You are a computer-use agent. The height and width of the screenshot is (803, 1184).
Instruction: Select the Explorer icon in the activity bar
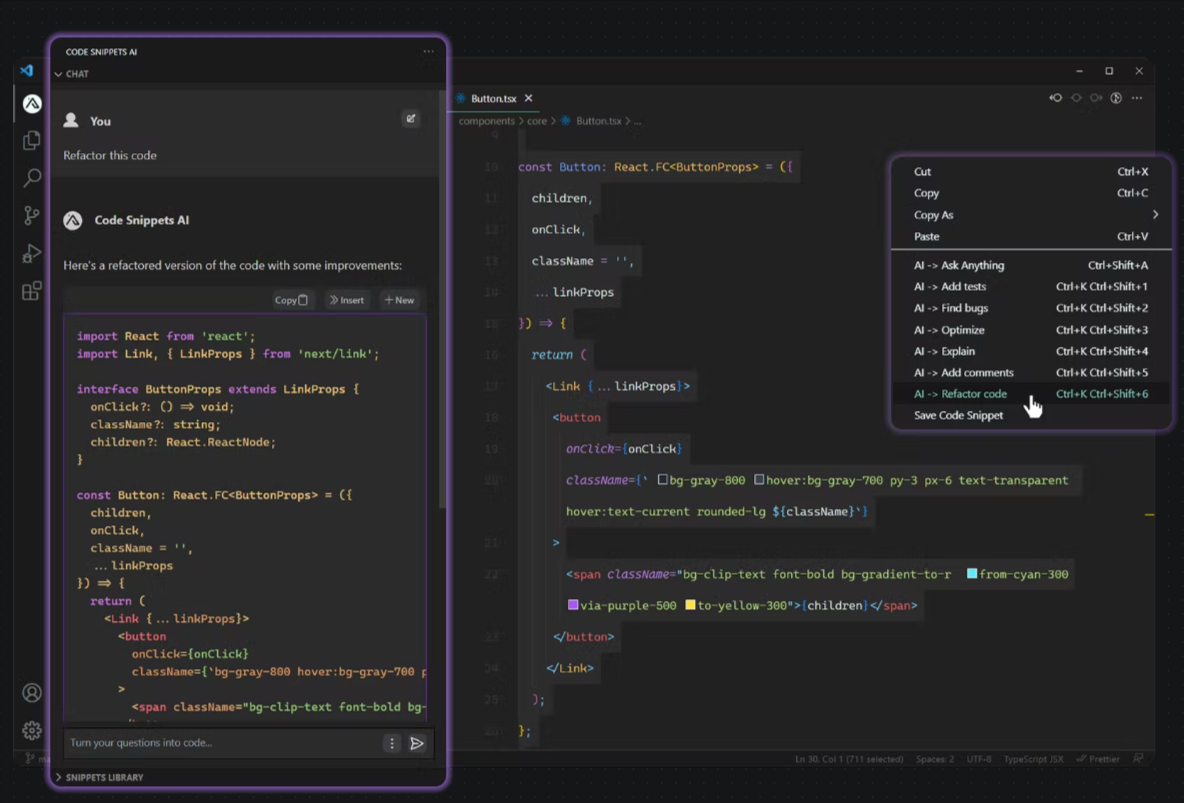[x=31, y=140]
